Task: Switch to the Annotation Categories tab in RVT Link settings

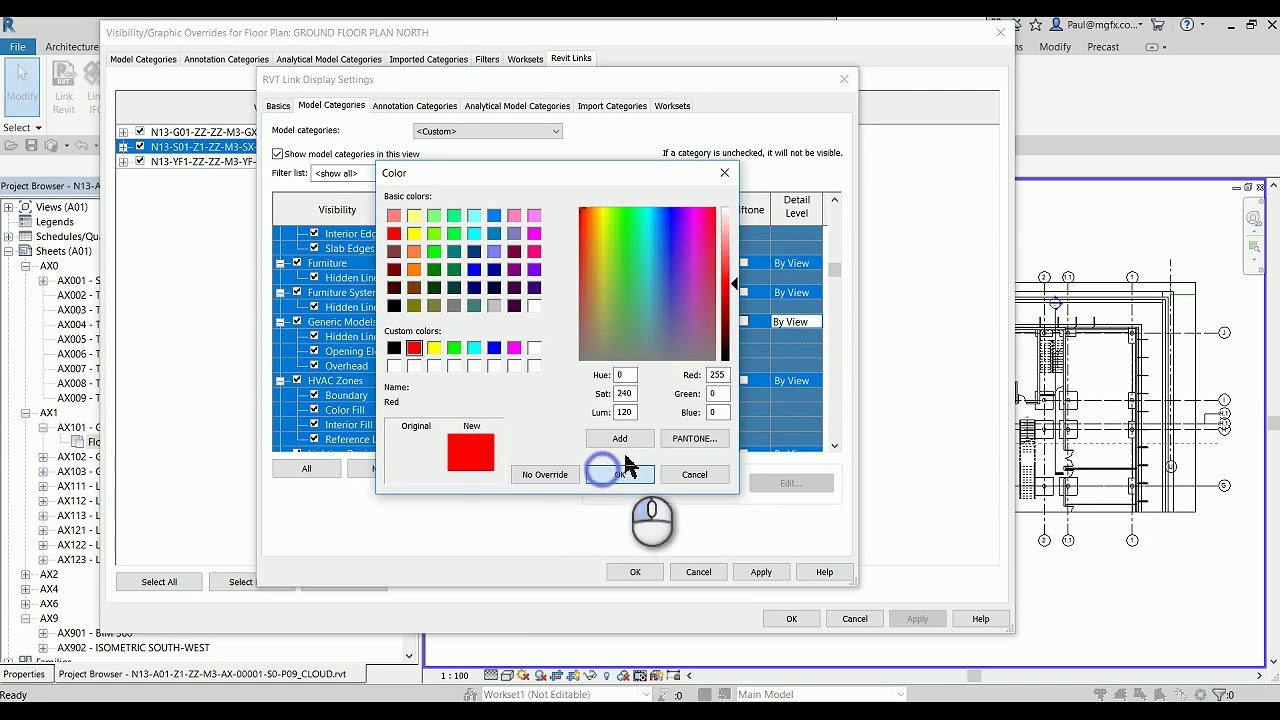Action: point(414,106)
